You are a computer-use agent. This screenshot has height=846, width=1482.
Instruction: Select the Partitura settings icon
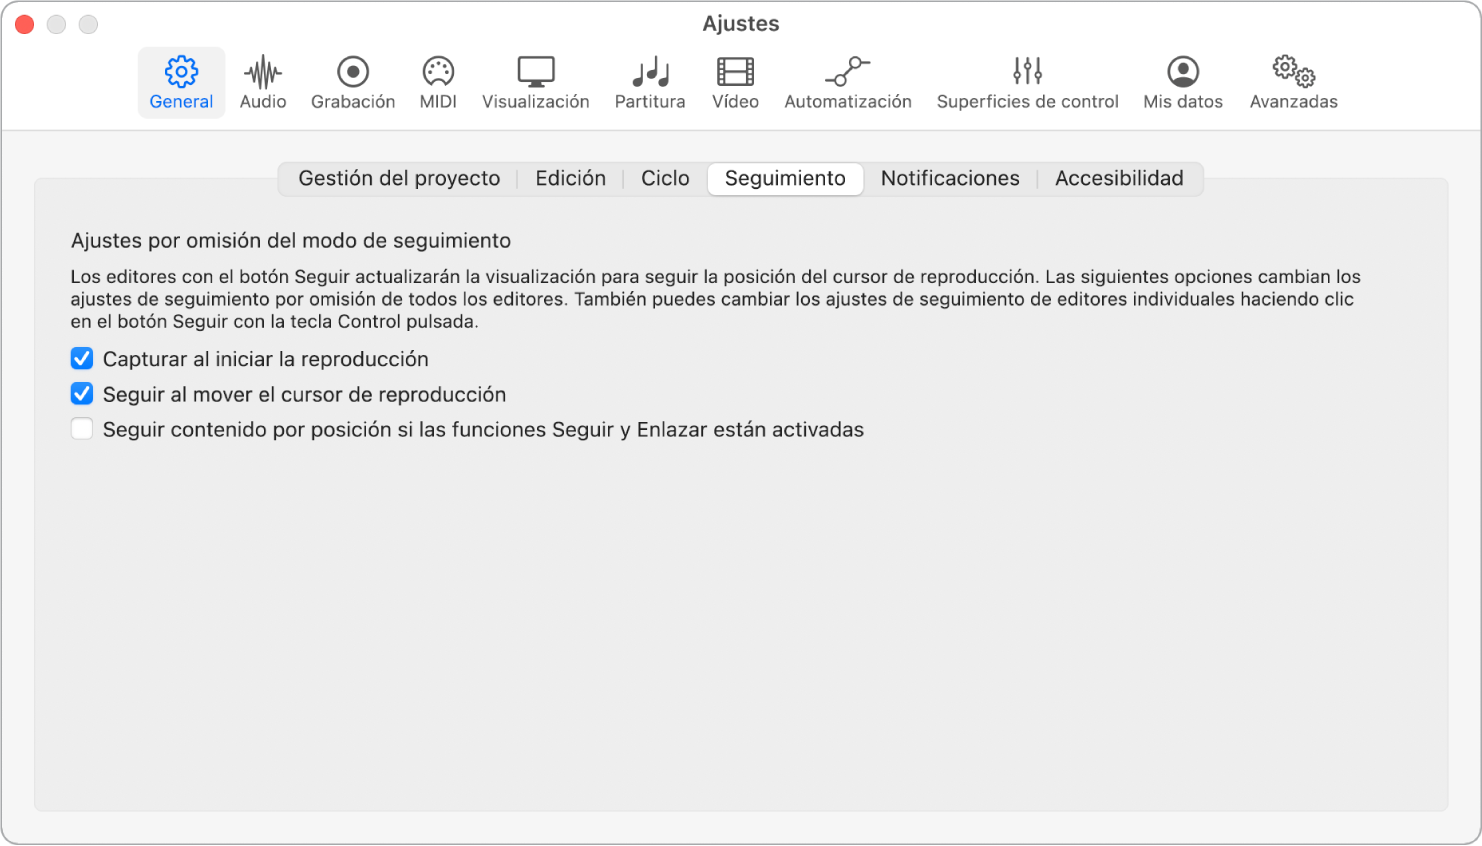(649, 80)
